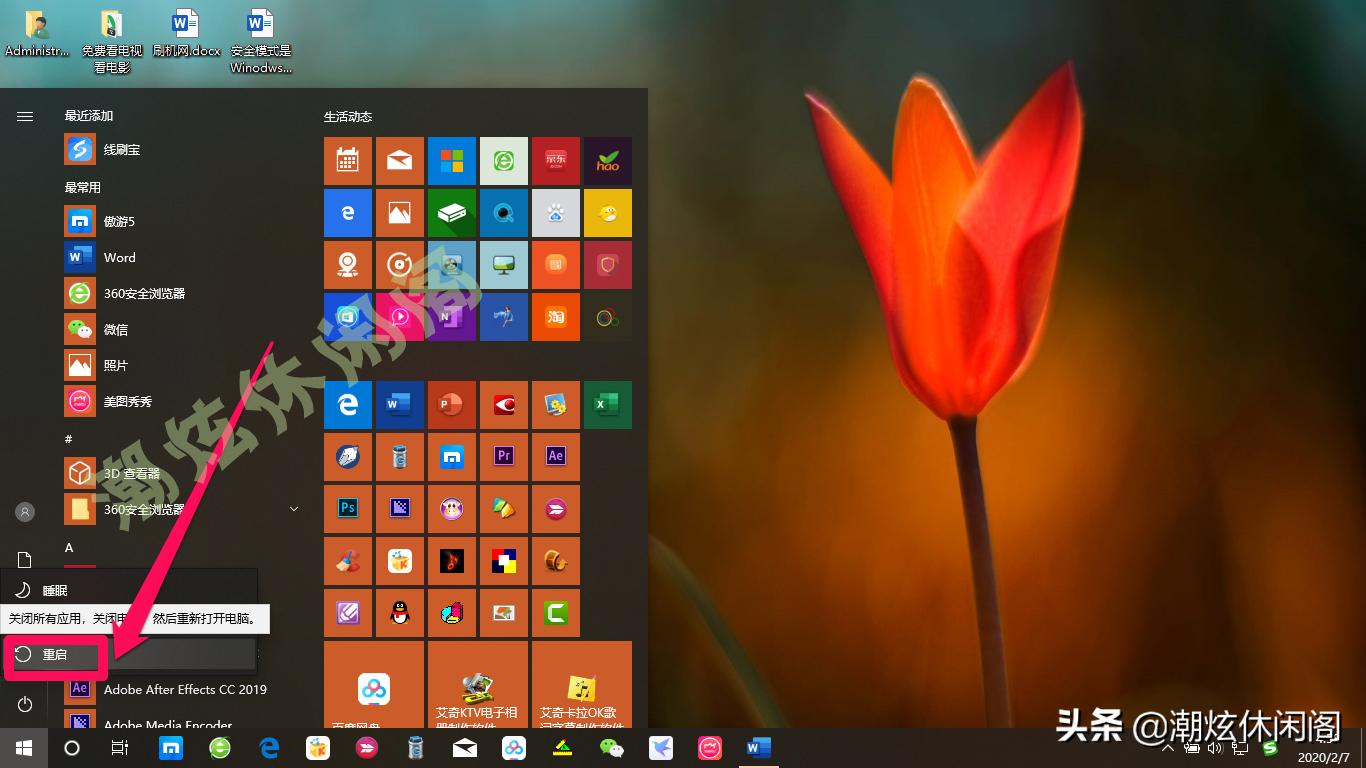
Task: Open the 照片 (Photos) app entry
Action: (x=113, y=365)
